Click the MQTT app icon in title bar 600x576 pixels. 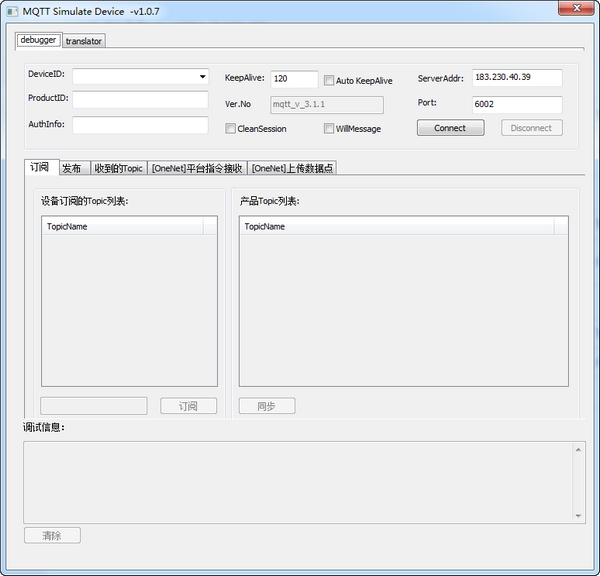(11, 10)
